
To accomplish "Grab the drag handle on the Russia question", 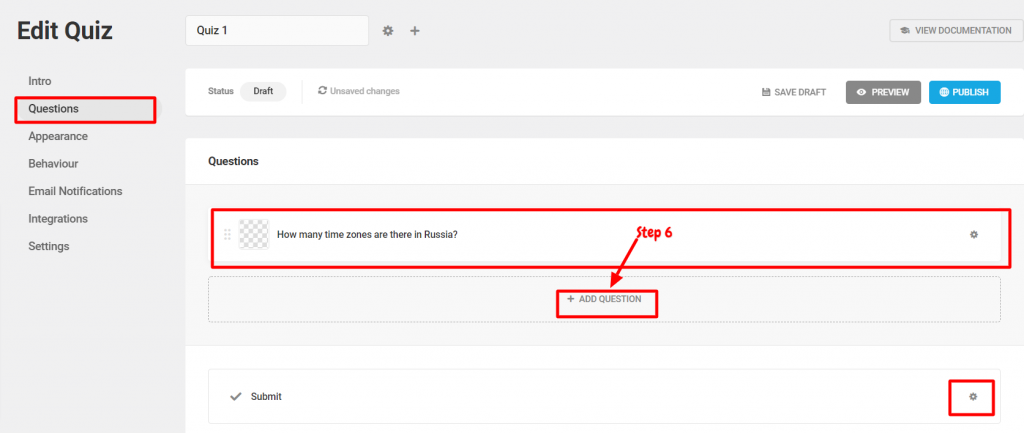I will pyautogui.click(x=227, y=234).
